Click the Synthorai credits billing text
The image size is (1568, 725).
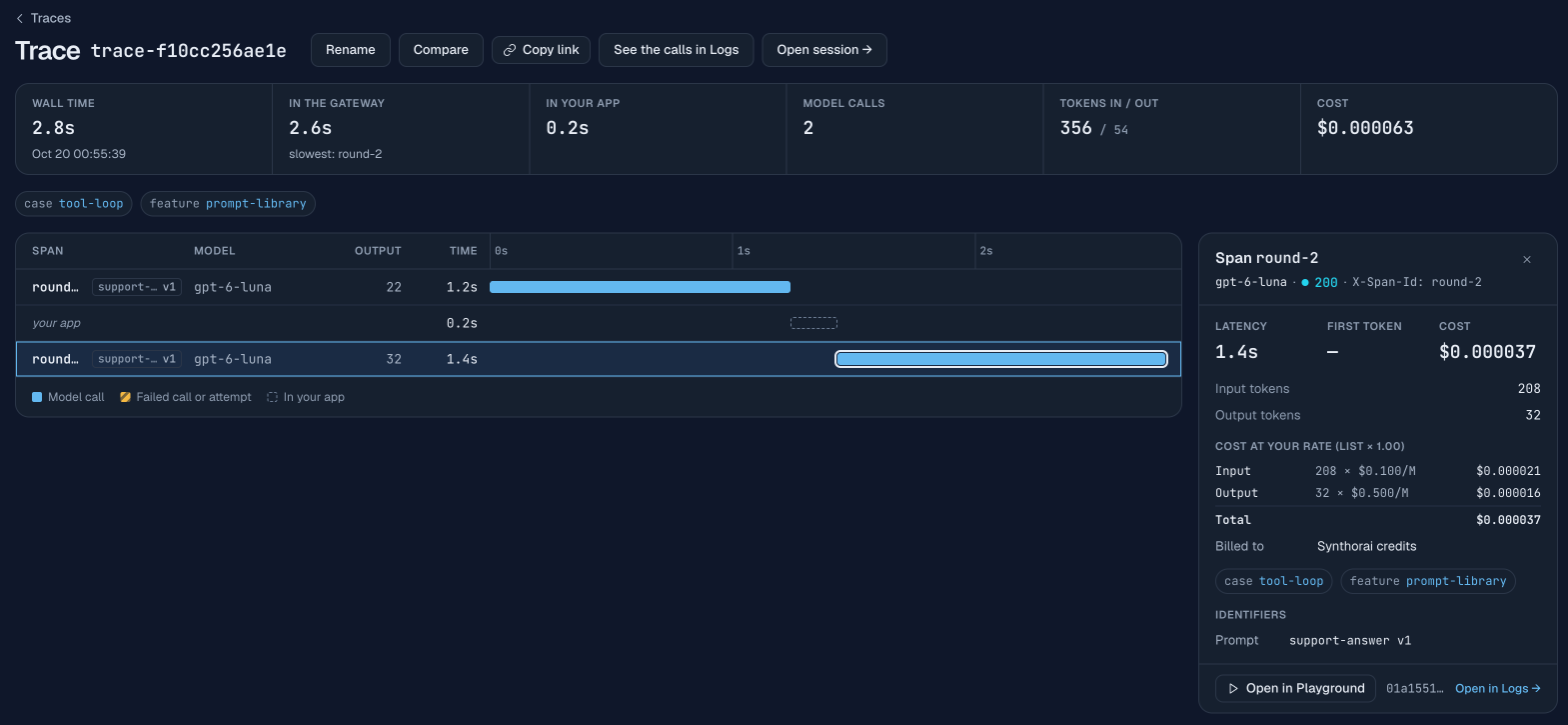1366,546
